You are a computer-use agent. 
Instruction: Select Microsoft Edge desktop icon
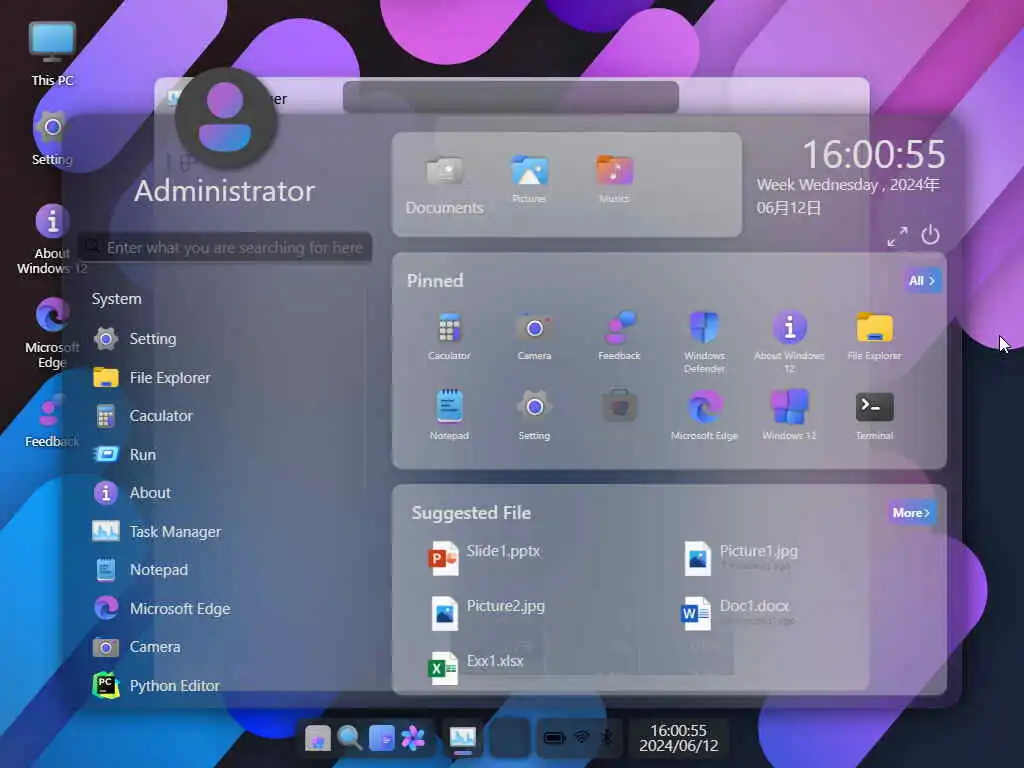click(x=52, y=333)
